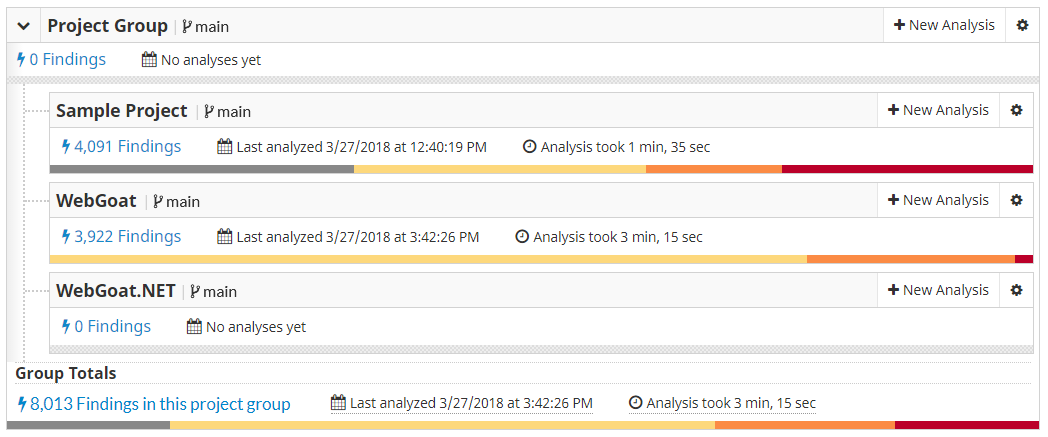Click the clock icon beside WebGoat analysis time
The height and width of the screenshot is (437, 1048).
[x=523, y=237]
